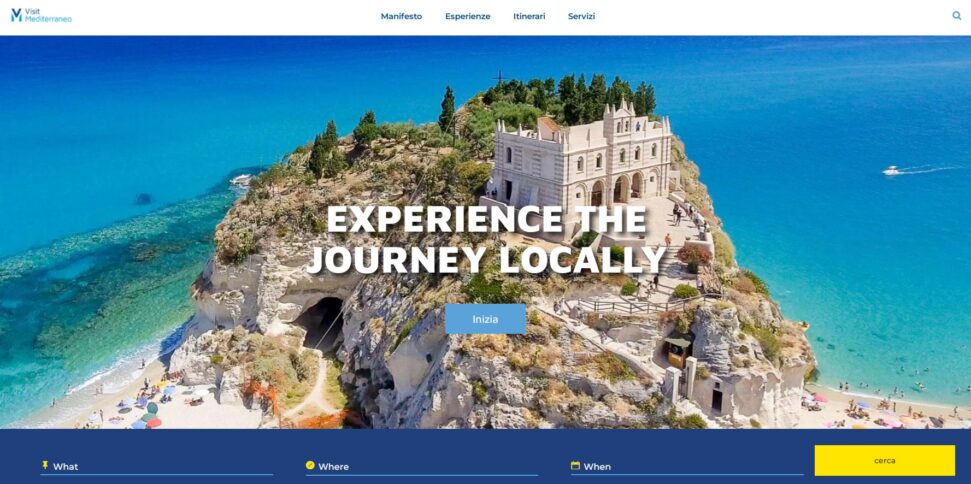The image size is (971, 484).
Task: Click the white speedboat on the sea
Action: (891, 171)
